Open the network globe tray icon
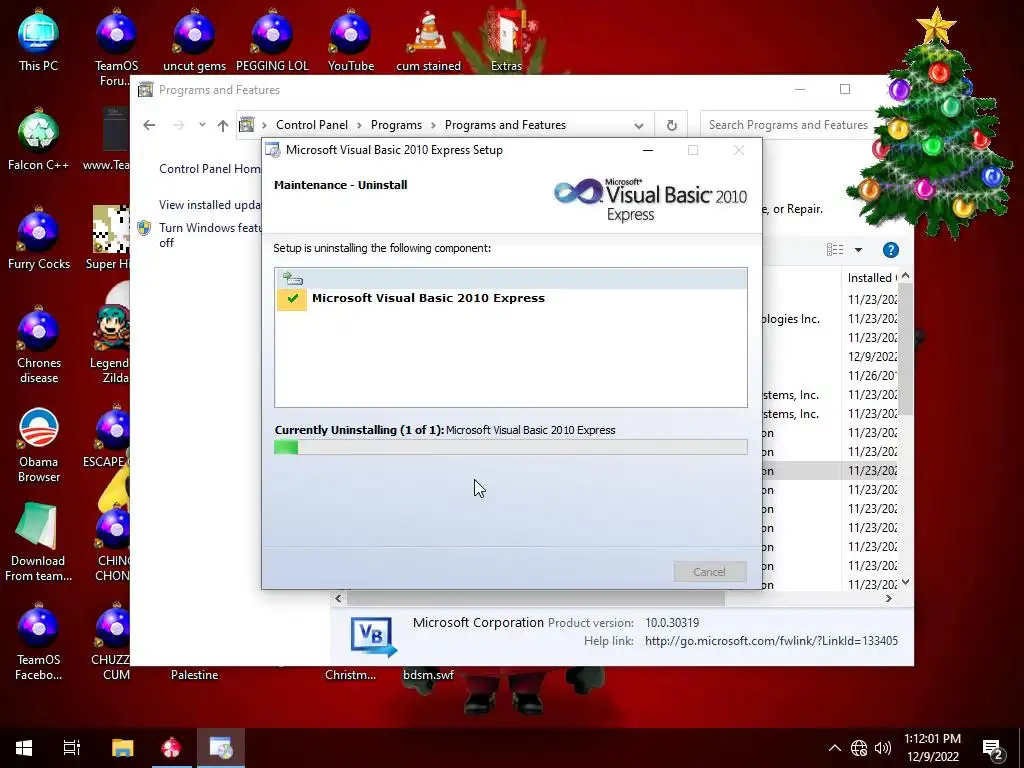This screenshot has height=768, width=1024. (859, 748)
